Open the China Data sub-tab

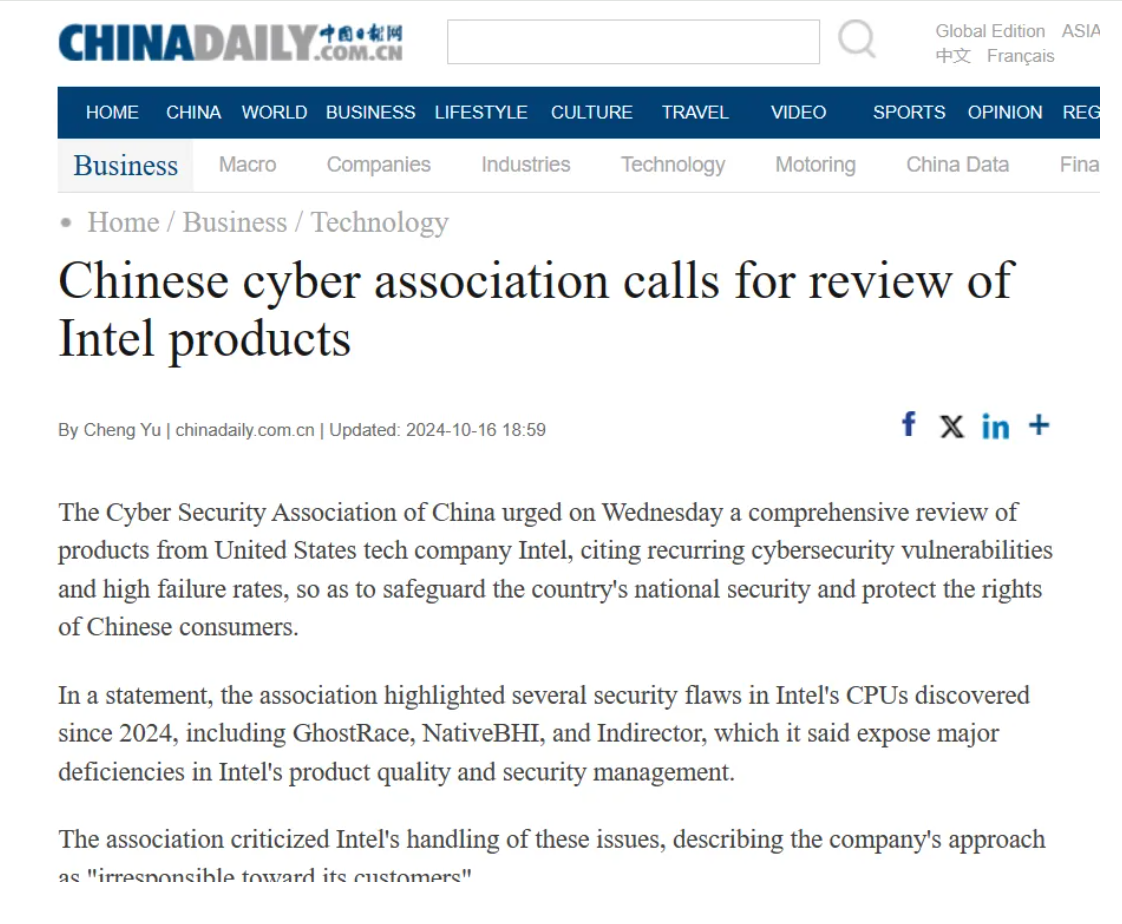click(957, 165)
